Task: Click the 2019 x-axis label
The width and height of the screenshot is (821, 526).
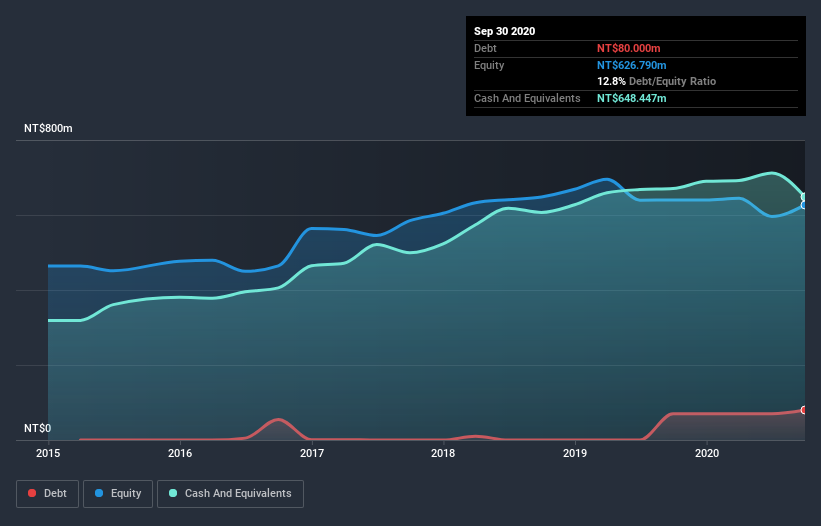Action: point(575,453)
